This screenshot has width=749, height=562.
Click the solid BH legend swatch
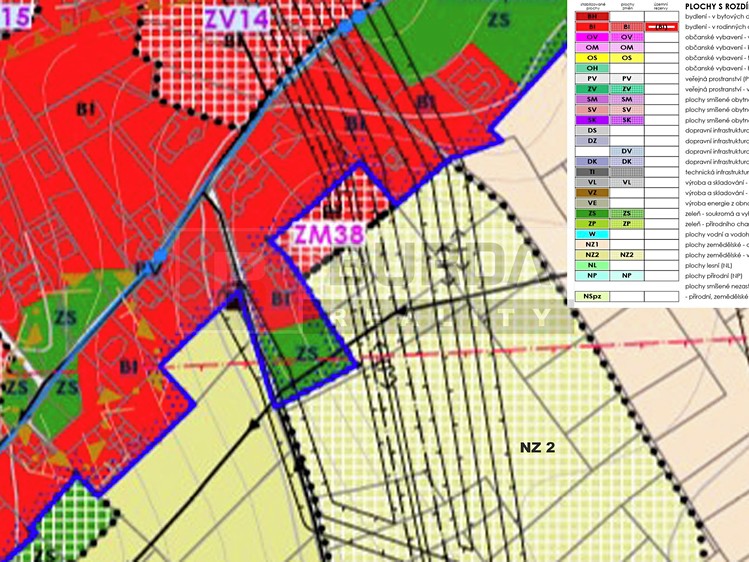[592, 17]
